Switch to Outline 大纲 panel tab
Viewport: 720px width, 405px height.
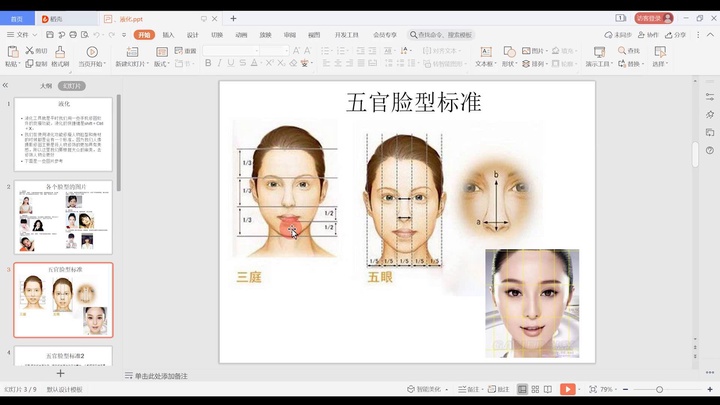coord(46,86)
